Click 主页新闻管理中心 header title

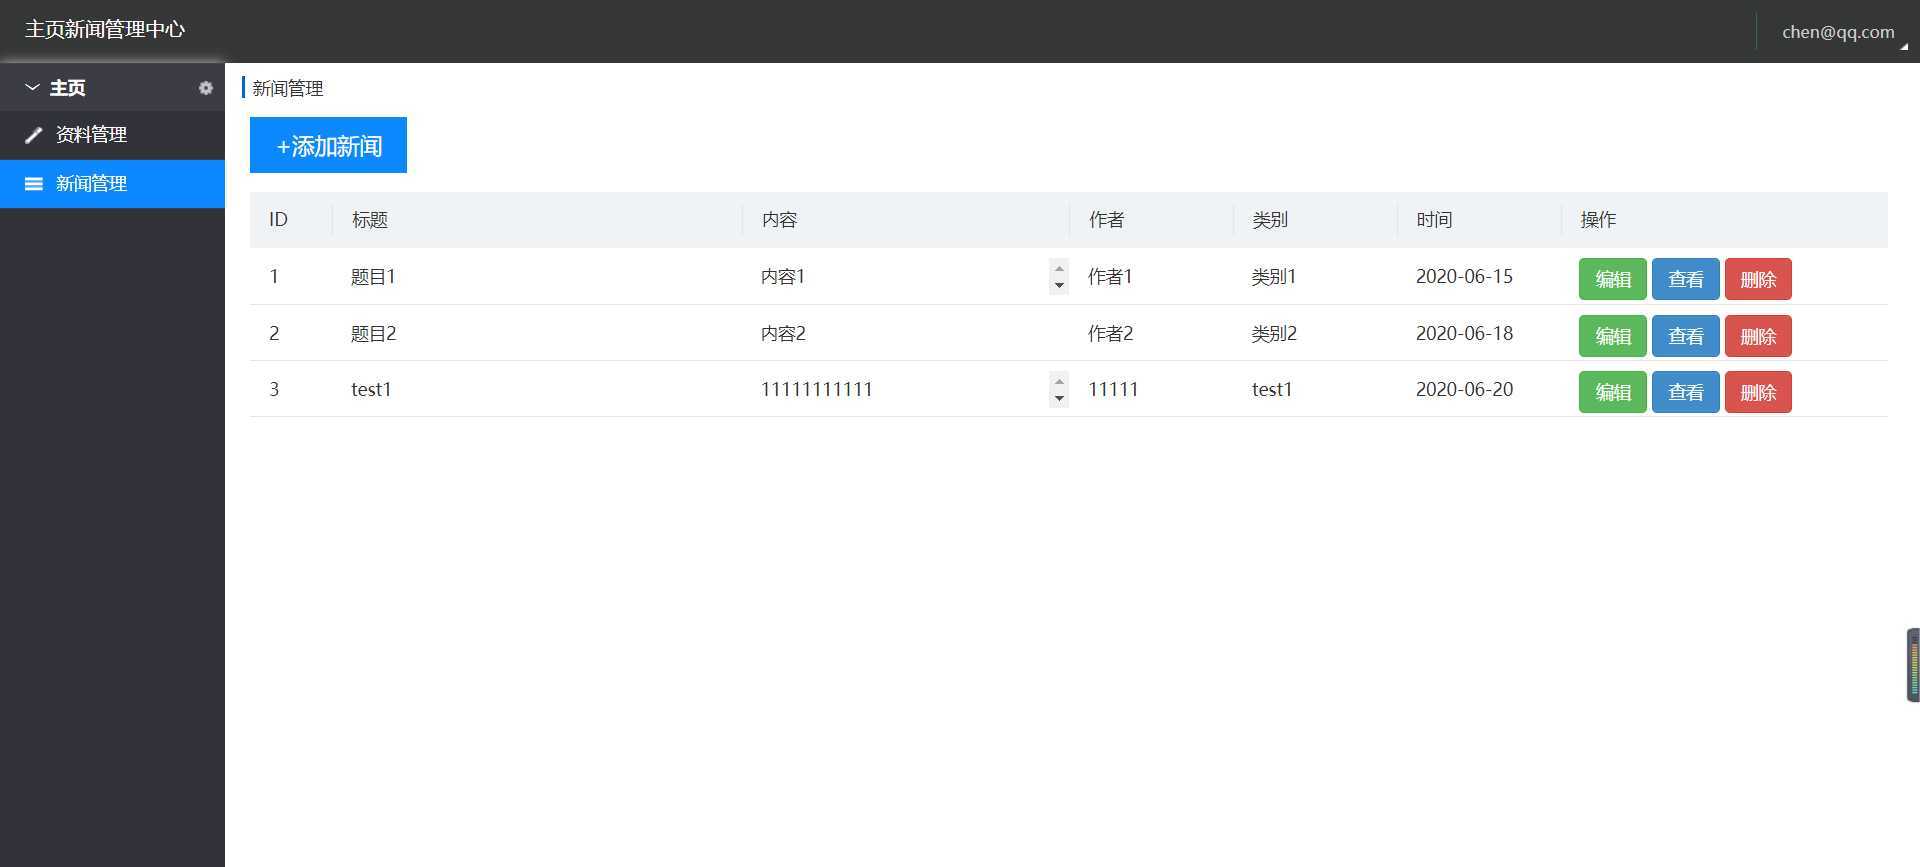coord(105,30)
